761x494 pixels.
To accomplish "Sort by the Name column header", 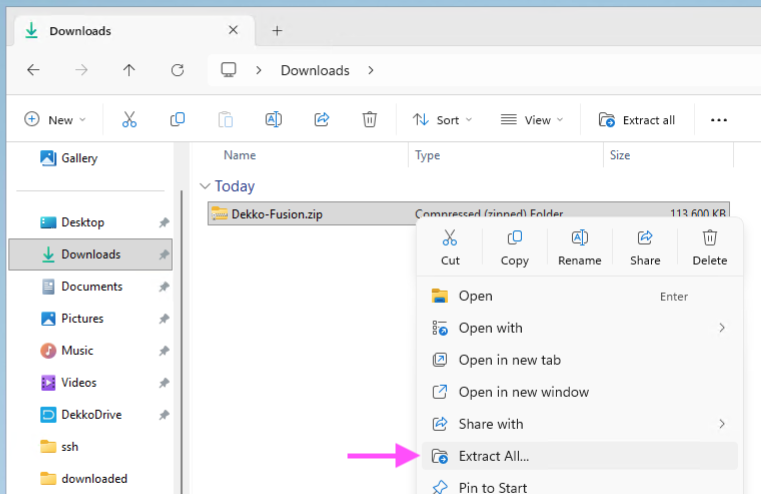I will click(x=239, y=155).
